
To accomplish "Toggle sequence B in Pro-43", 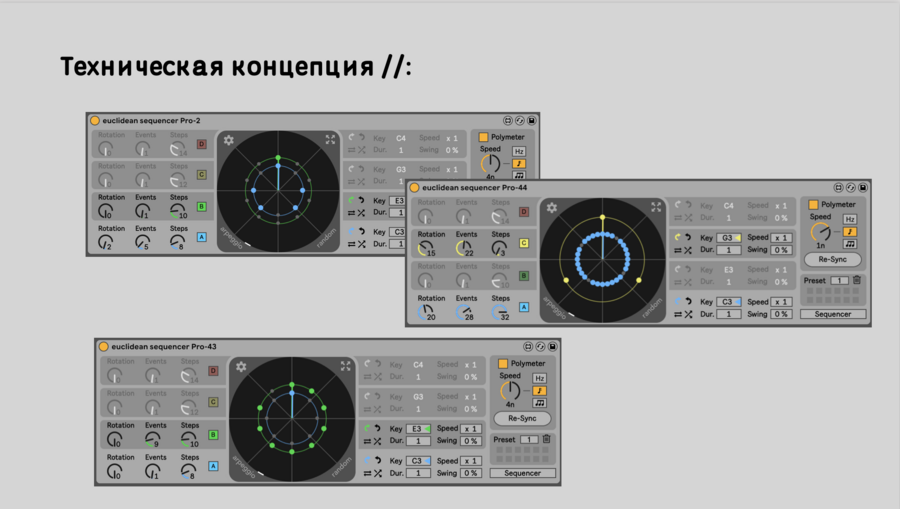I will (x=213, y=435).
